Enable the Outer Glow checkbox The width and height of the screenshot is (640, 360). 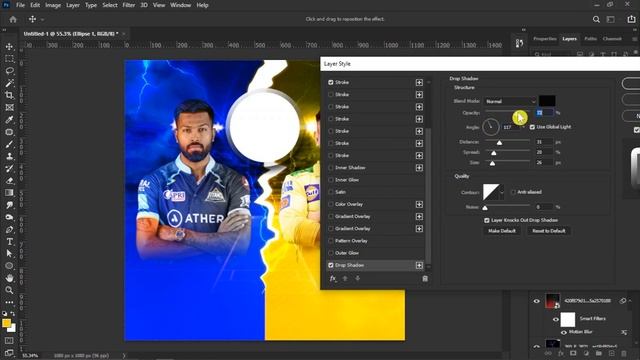pyautogui.click(x=331, y=253)
